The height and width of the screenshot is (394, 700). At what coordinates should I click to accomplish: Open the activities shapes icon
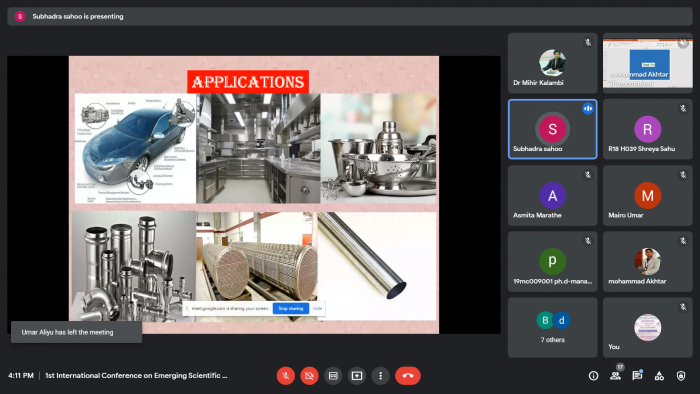coord(659,376)
